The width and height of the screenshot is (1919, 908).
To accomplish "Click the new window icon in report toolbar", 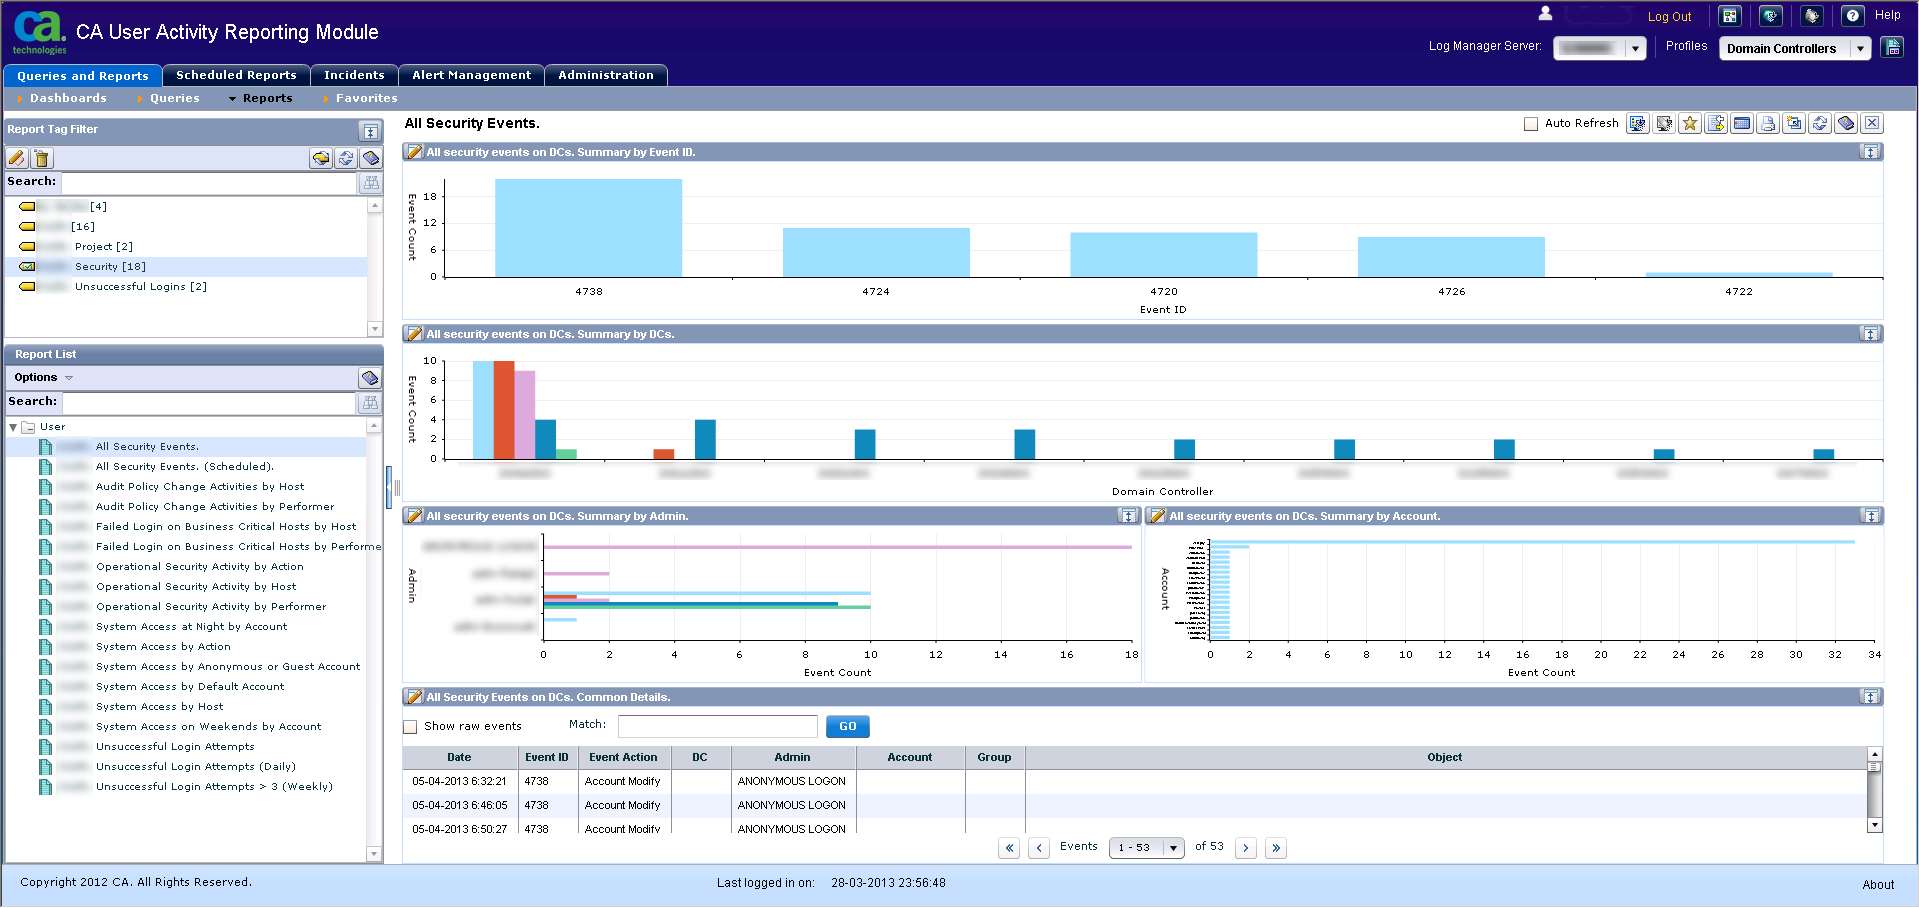I will click(1794, 123).
